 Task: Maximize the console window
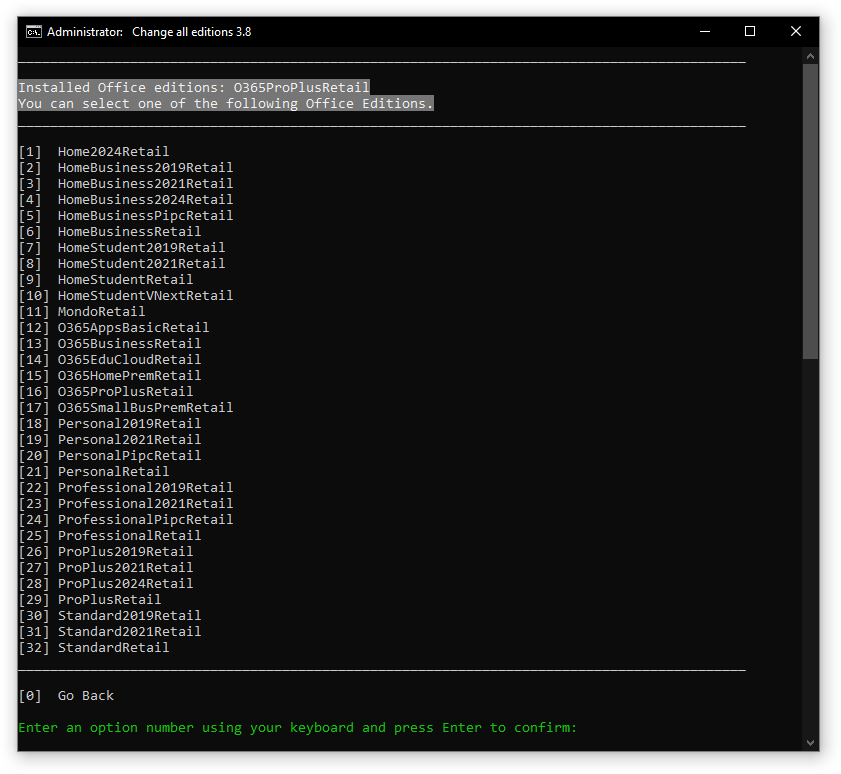point(750,31)
